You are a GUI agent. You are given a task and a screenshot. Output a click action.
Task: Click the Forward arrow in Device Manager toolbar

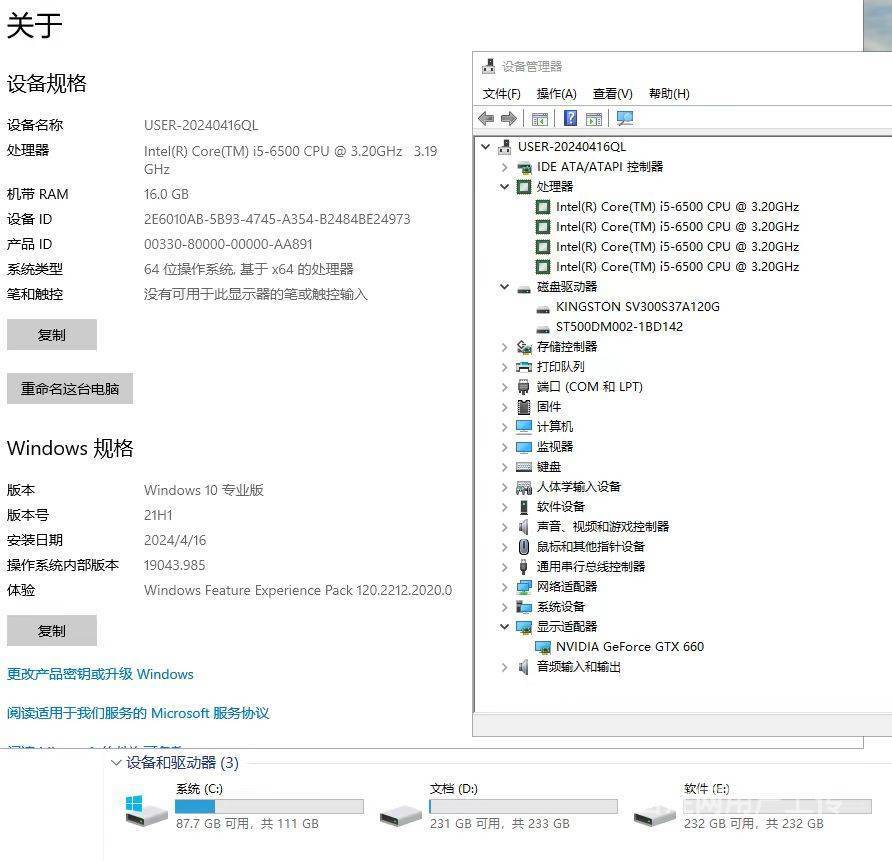[x=509, y=118]
